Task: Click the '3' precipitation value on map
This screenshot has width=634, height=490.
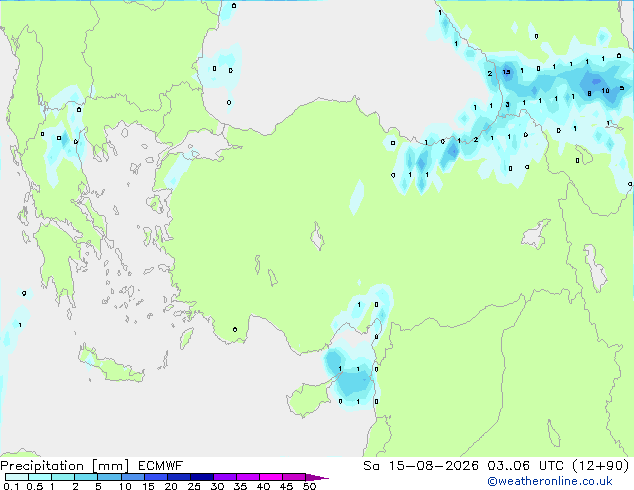Action: click(x=507, y=105)
